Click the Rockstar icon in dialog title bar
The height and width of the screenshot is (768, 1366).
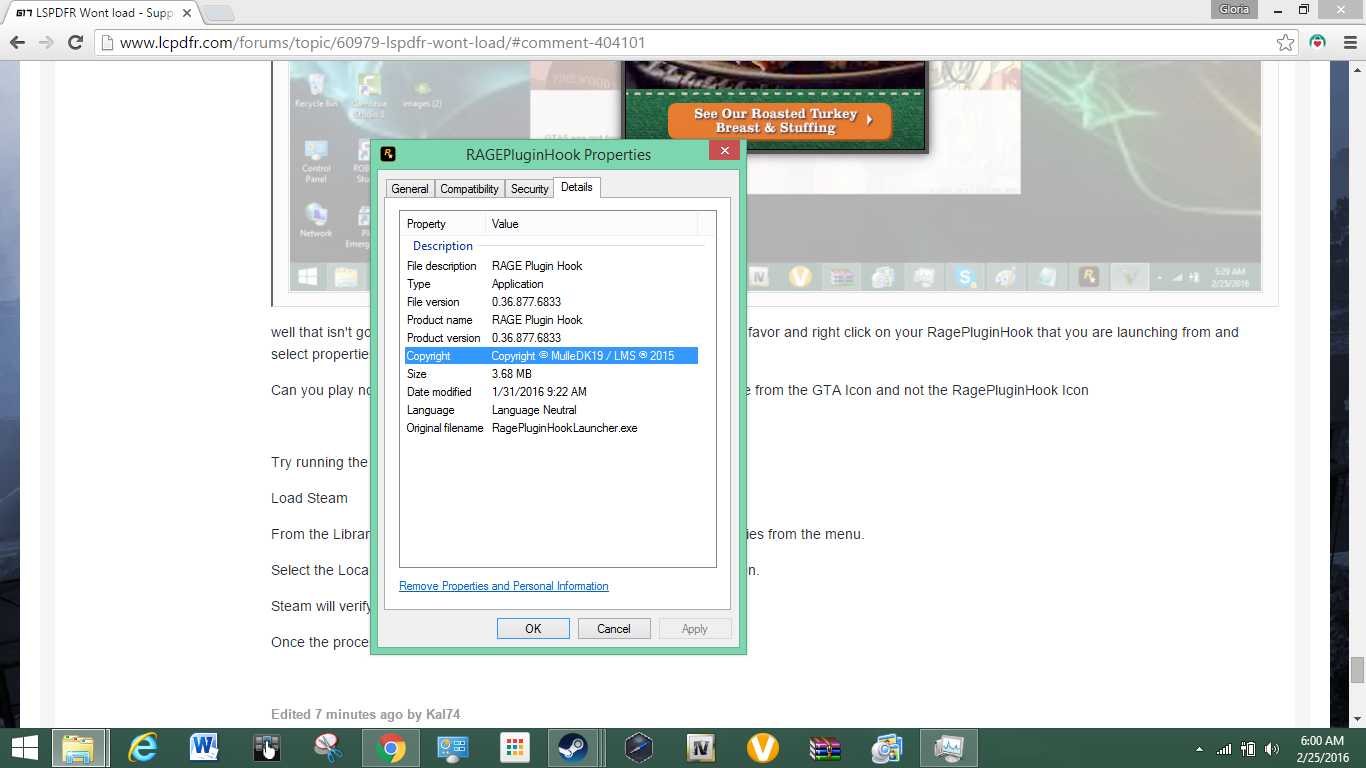click(x=388, y=154)
